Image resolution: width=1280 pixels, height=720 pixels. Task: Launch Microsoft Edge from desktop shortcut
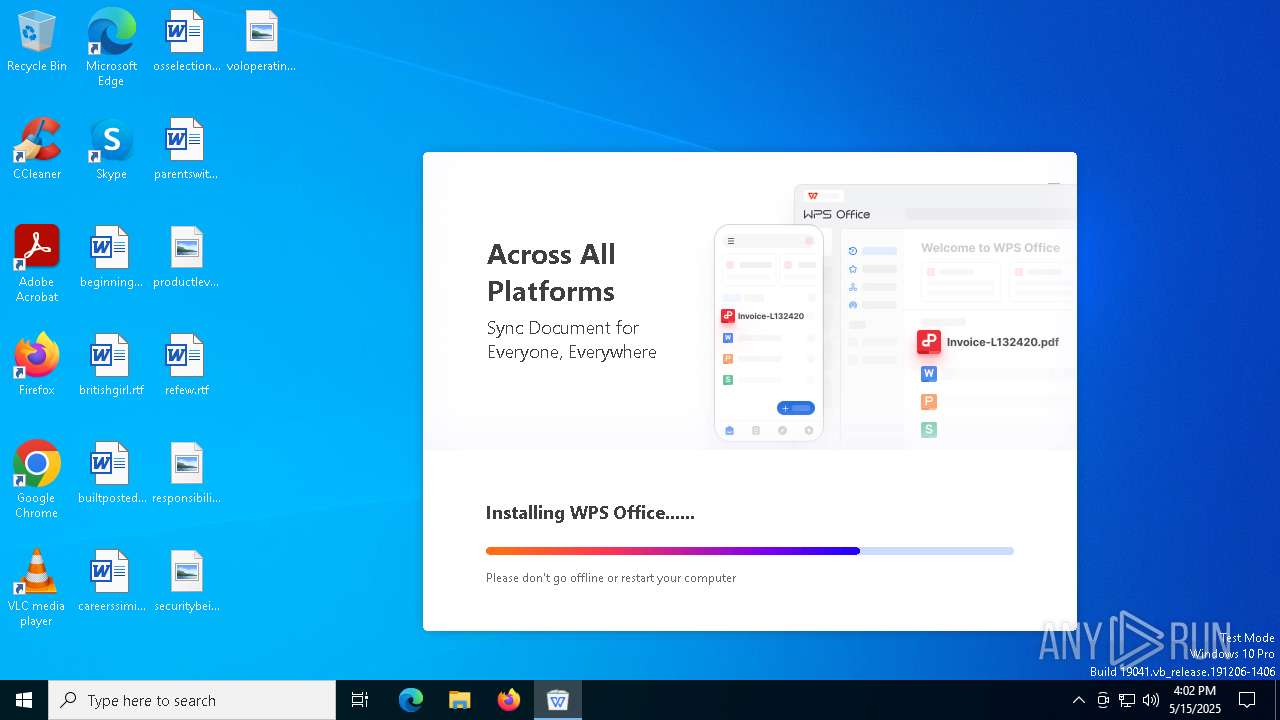tap(111, 47)
